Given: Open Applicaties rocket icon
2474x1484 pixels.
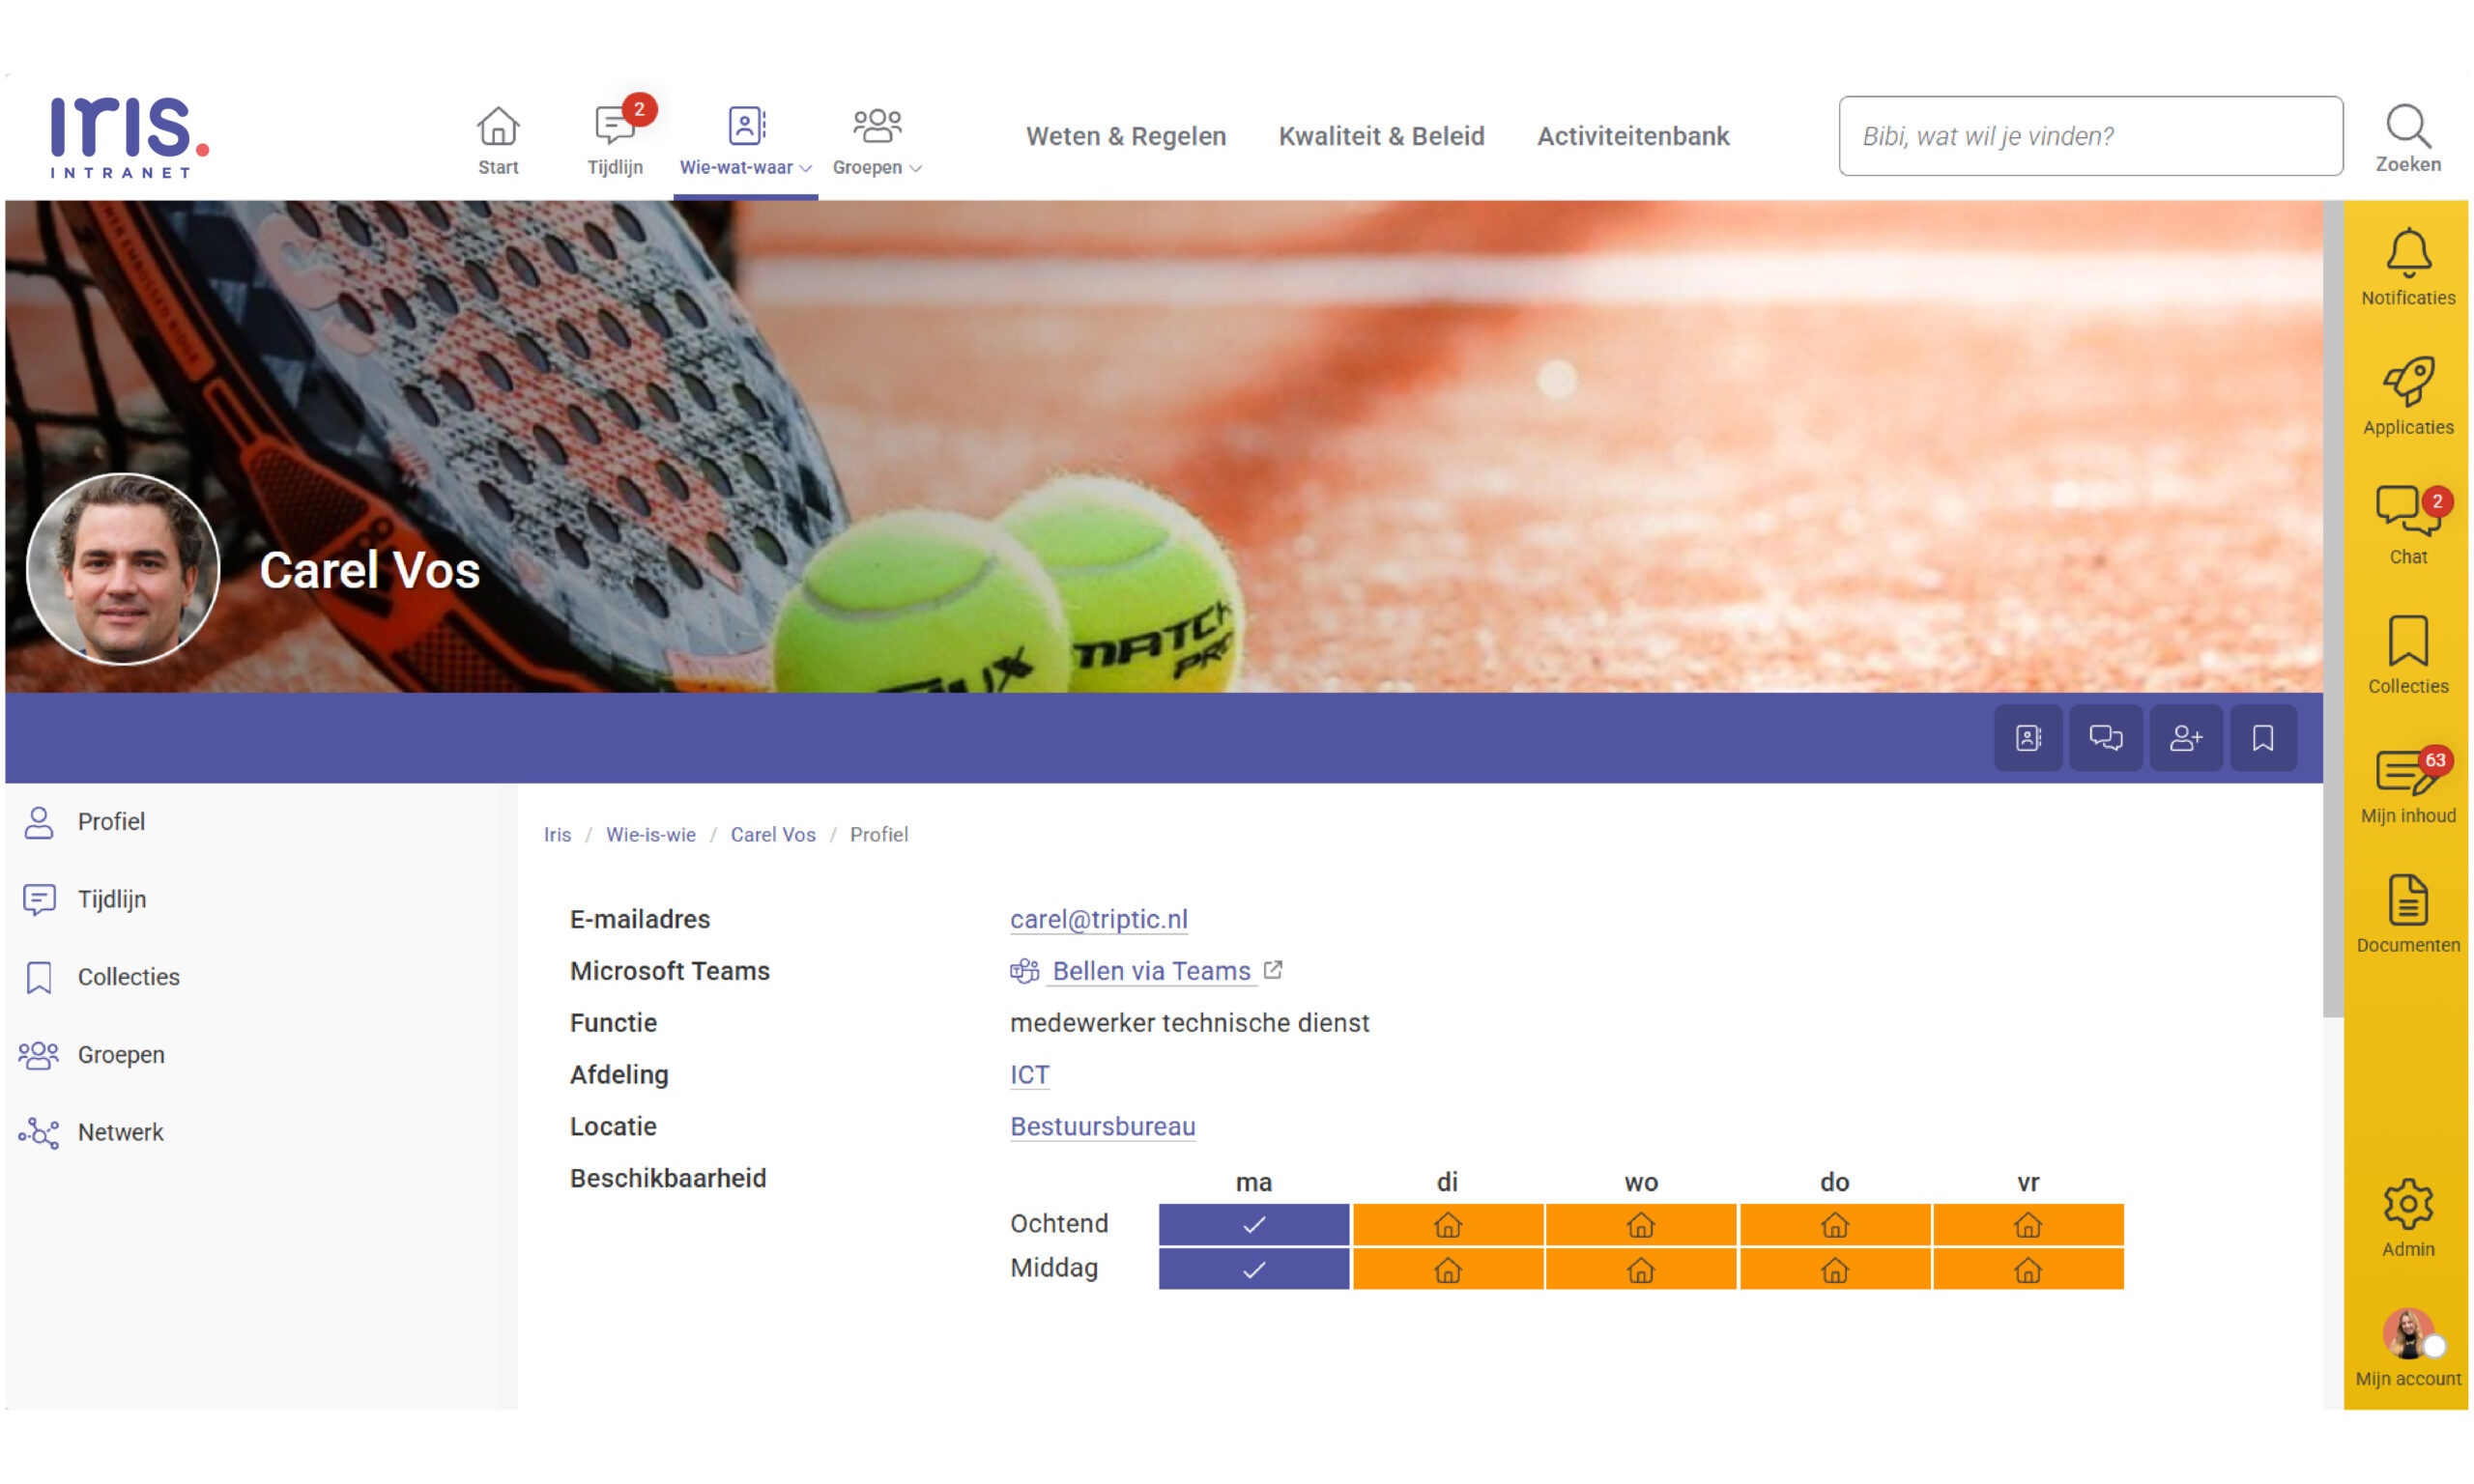Looking at the screenshot, I should click(x=2408, y=381).
